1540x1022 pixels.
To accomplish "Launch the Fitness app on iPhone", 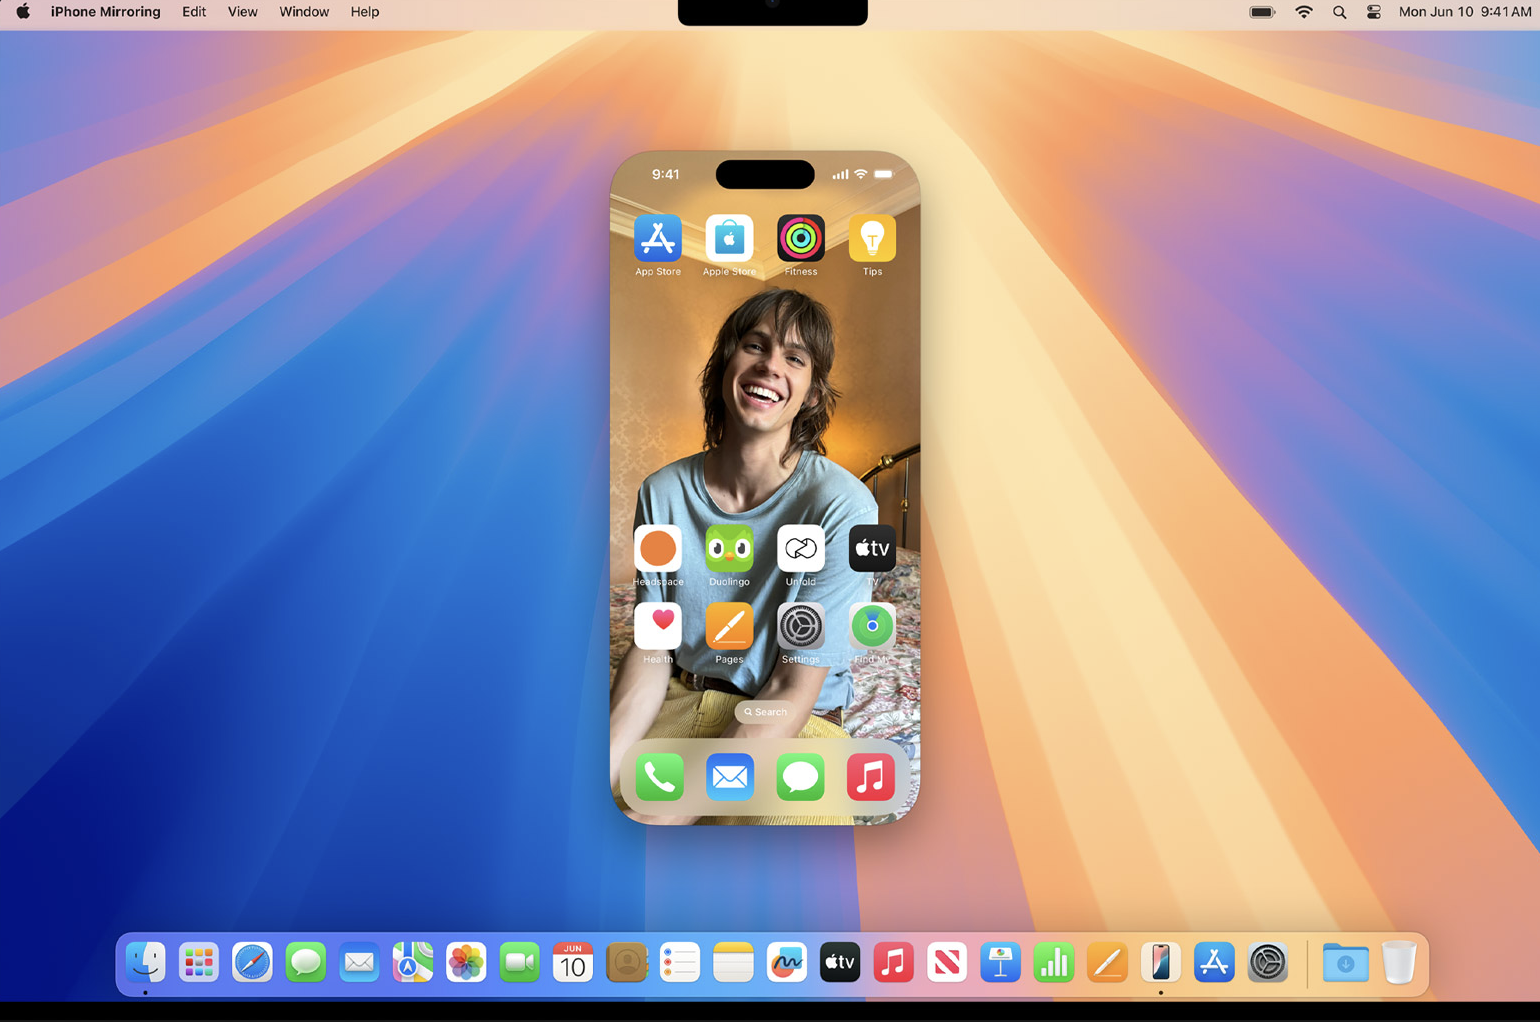I will [x=801, y=238].
